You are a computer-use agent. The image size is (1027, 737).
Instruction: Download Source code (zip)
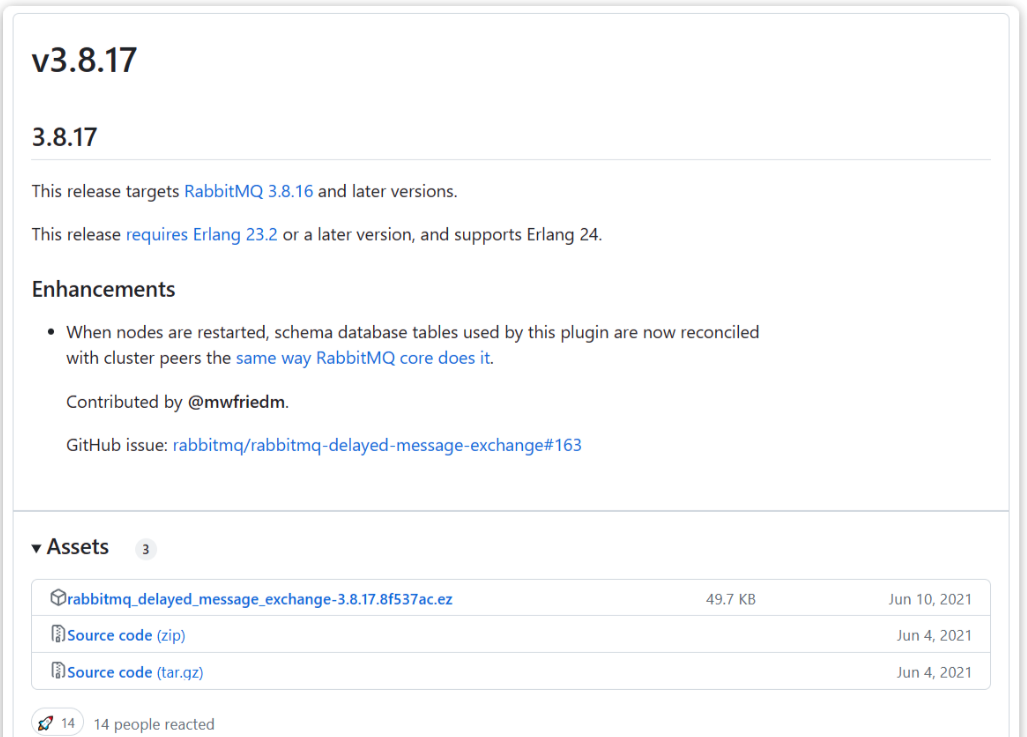tap(126, 635)
